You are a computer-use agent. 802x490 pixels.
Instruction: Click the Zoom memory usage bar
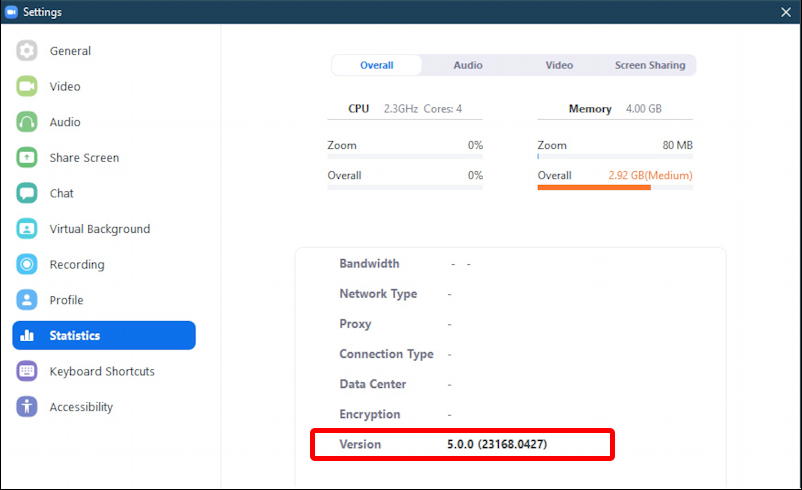tap(615, 157)
